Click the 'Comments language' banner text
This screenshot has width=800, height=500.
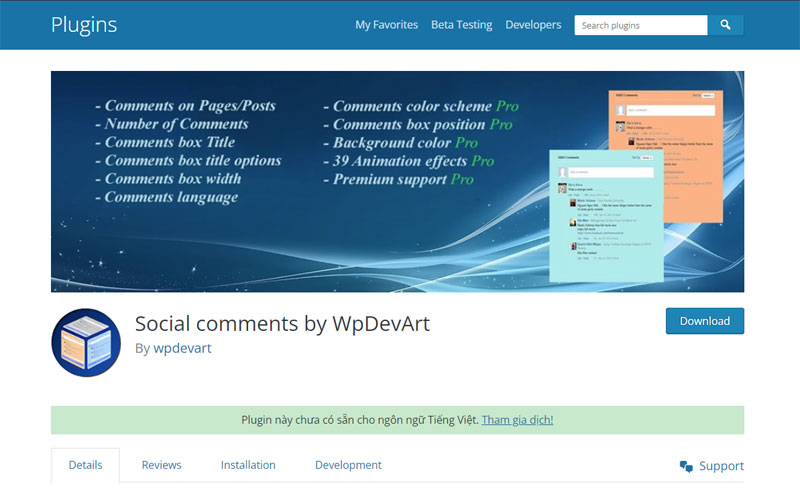[x=166, y=197]
